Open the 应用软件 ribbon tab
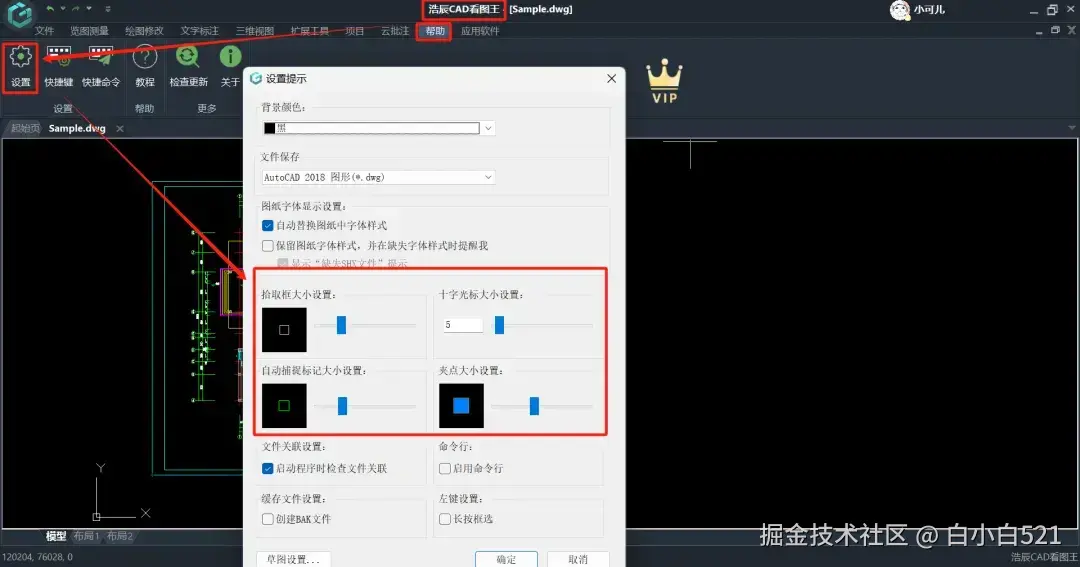 click(480, 31)
